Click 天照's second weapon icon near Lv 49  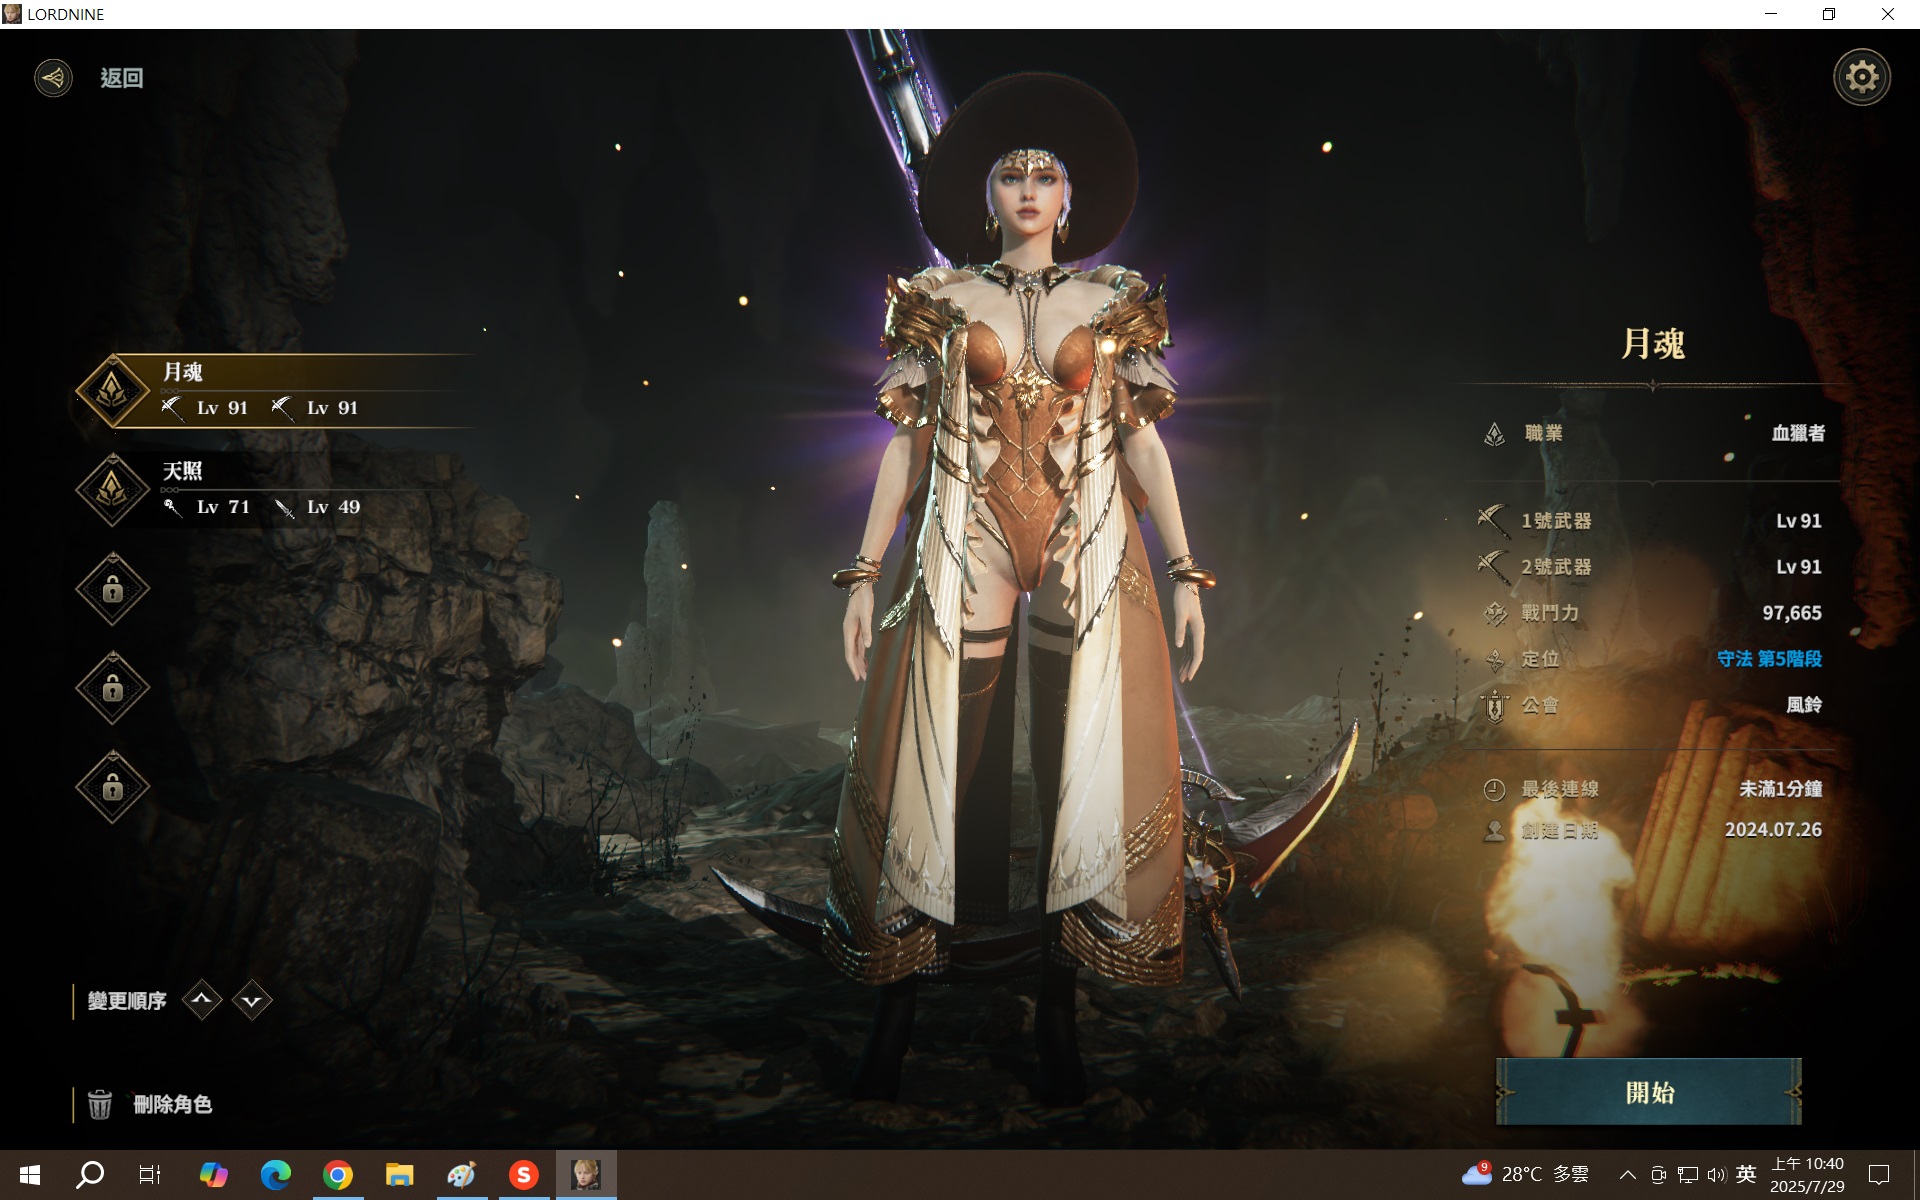(284, 508)
